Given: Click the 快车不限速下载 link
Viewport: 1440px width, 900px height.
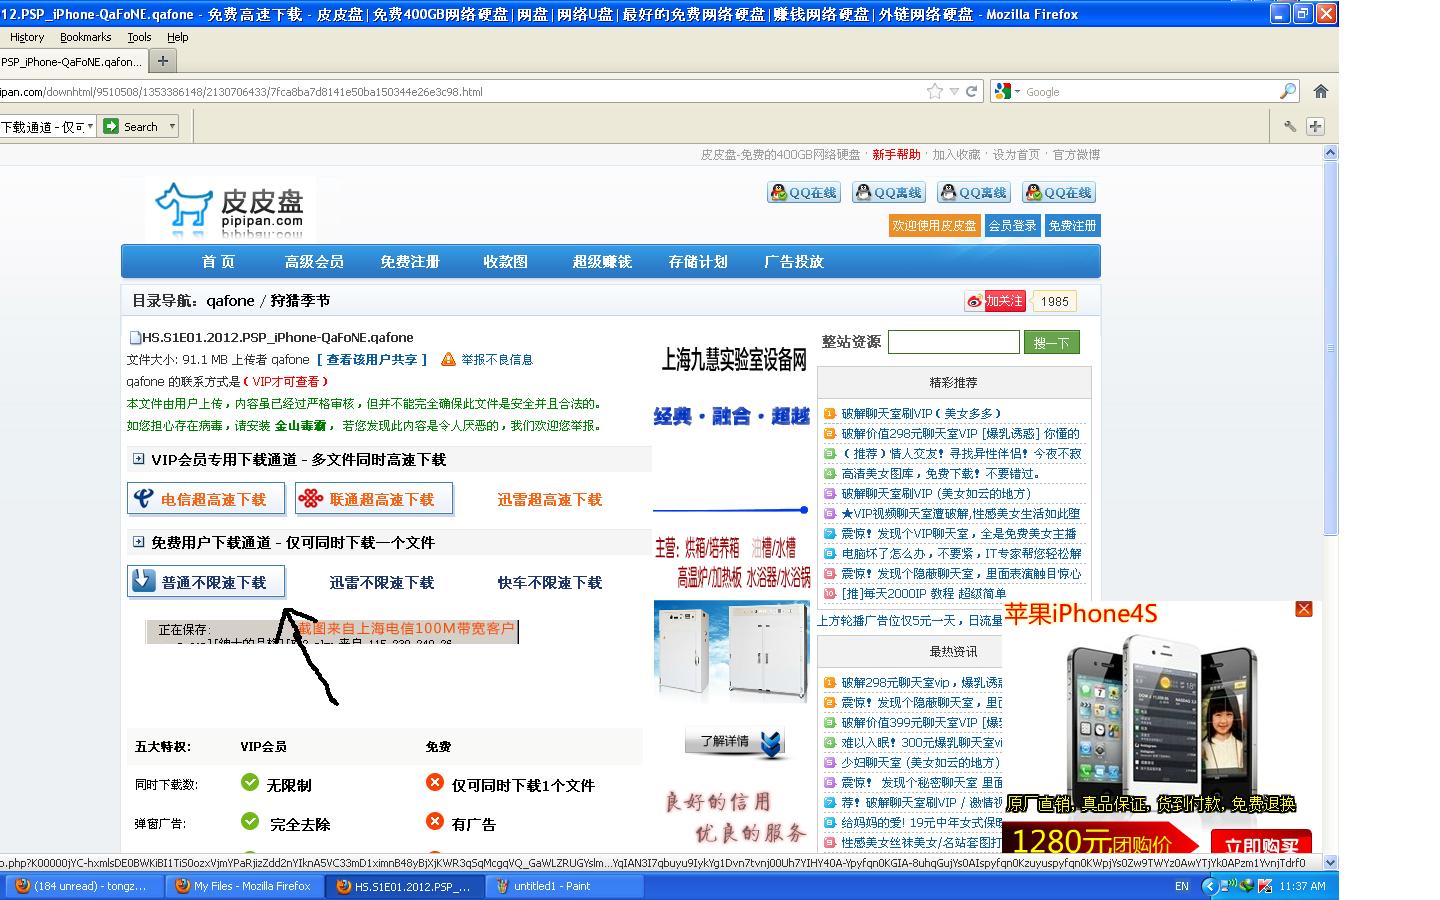Looking at the screenshot, I should coord(550,583).
